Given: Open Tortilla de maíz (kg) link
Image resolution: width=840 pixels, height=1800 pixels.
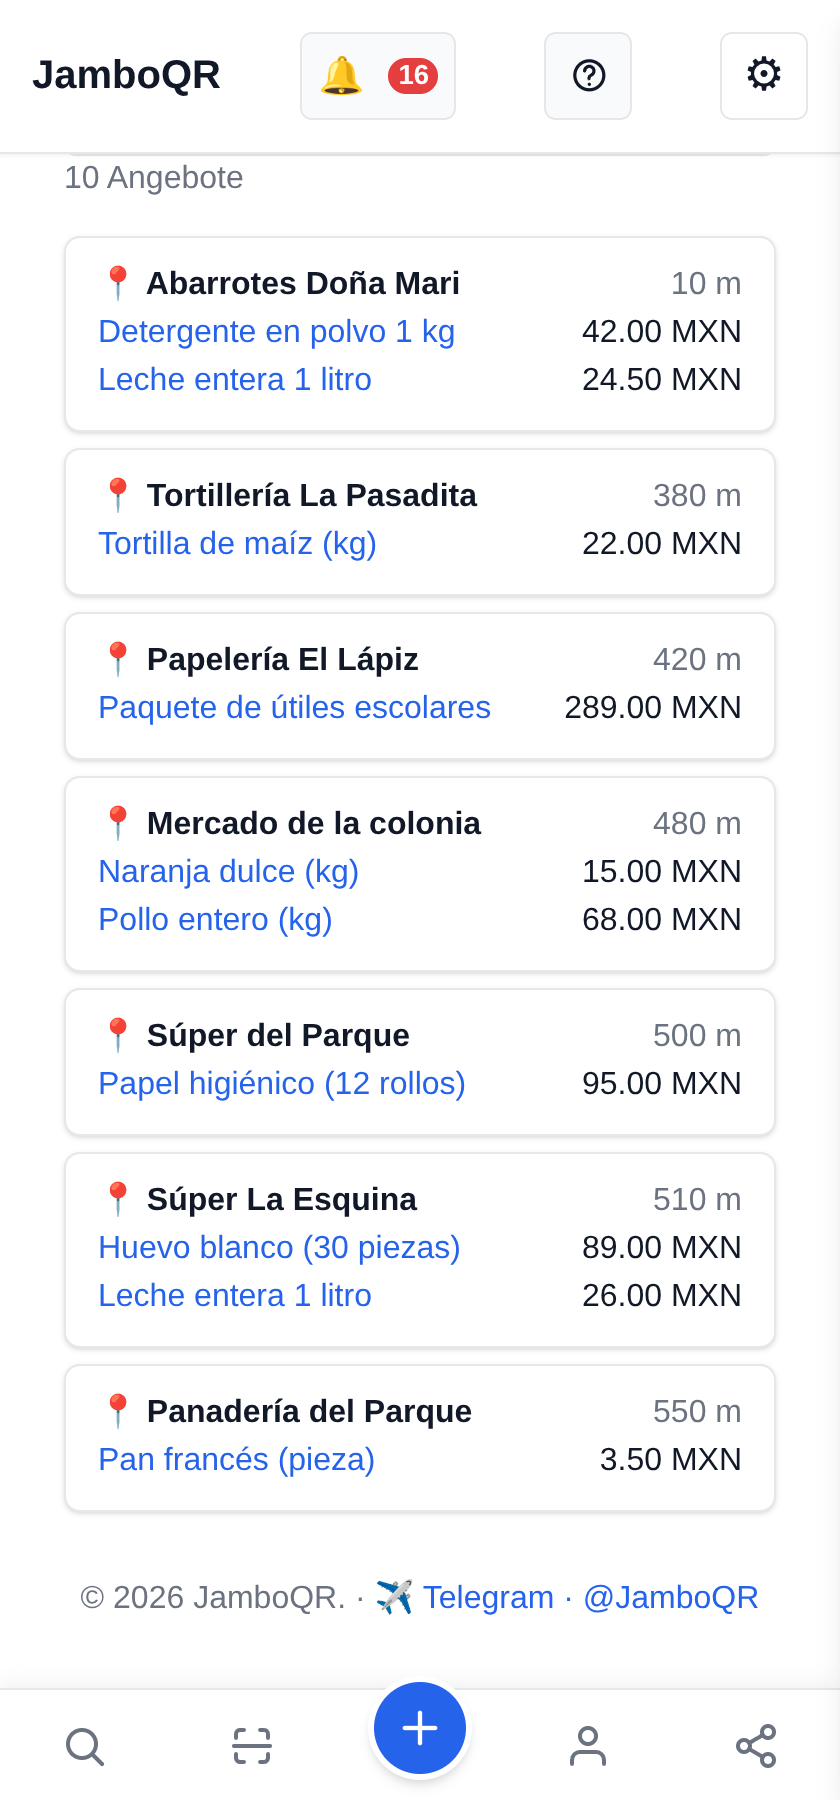Looking at the screenshot, I should coord(238,543).
